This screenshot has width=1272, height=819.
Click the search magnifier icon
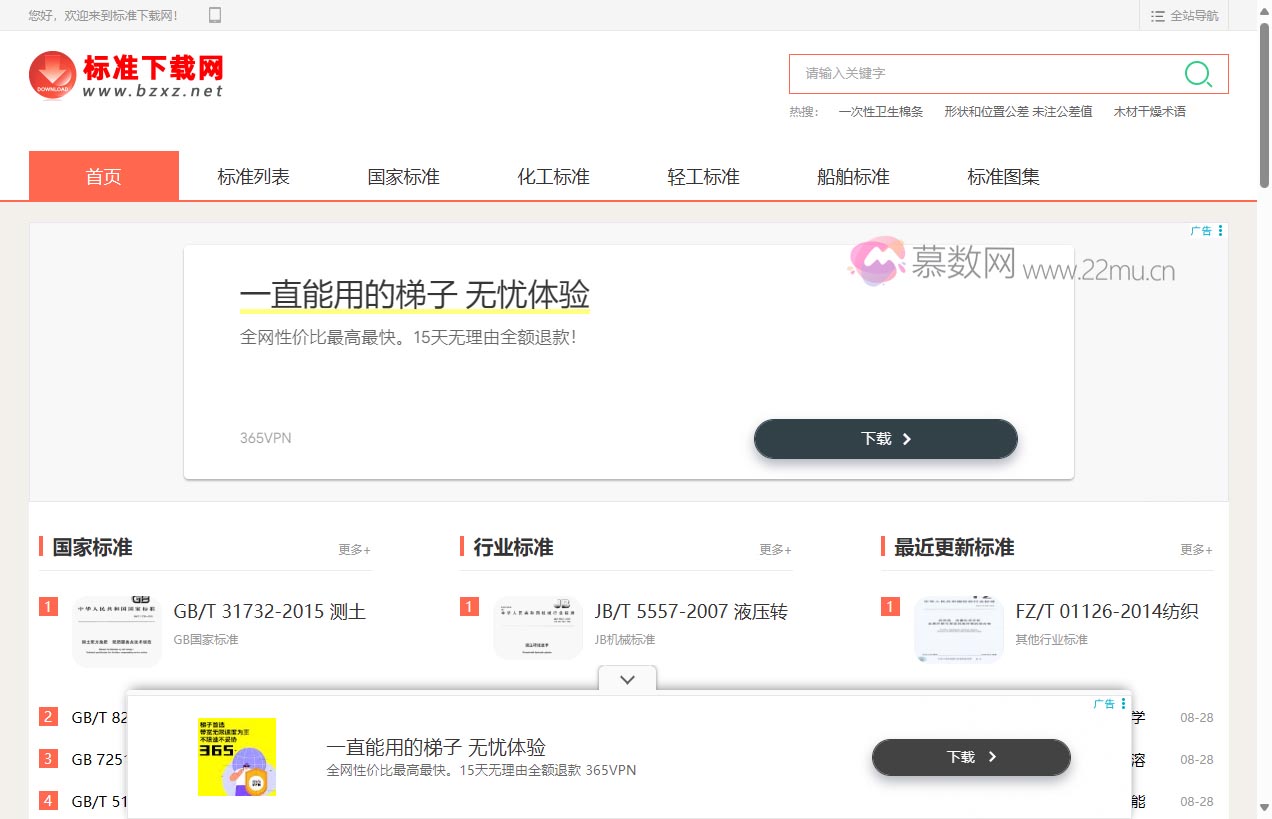(x=1197, y=73)
